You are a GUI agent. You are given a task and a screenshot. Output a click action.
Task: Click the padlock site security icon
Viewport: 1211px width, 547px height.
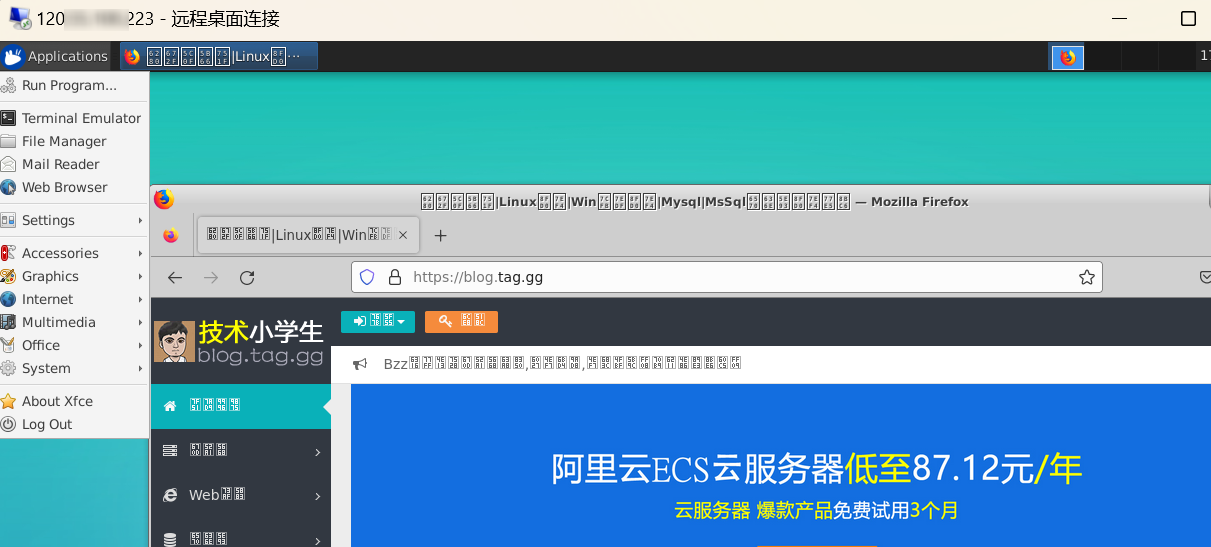(x=394, y=277)
